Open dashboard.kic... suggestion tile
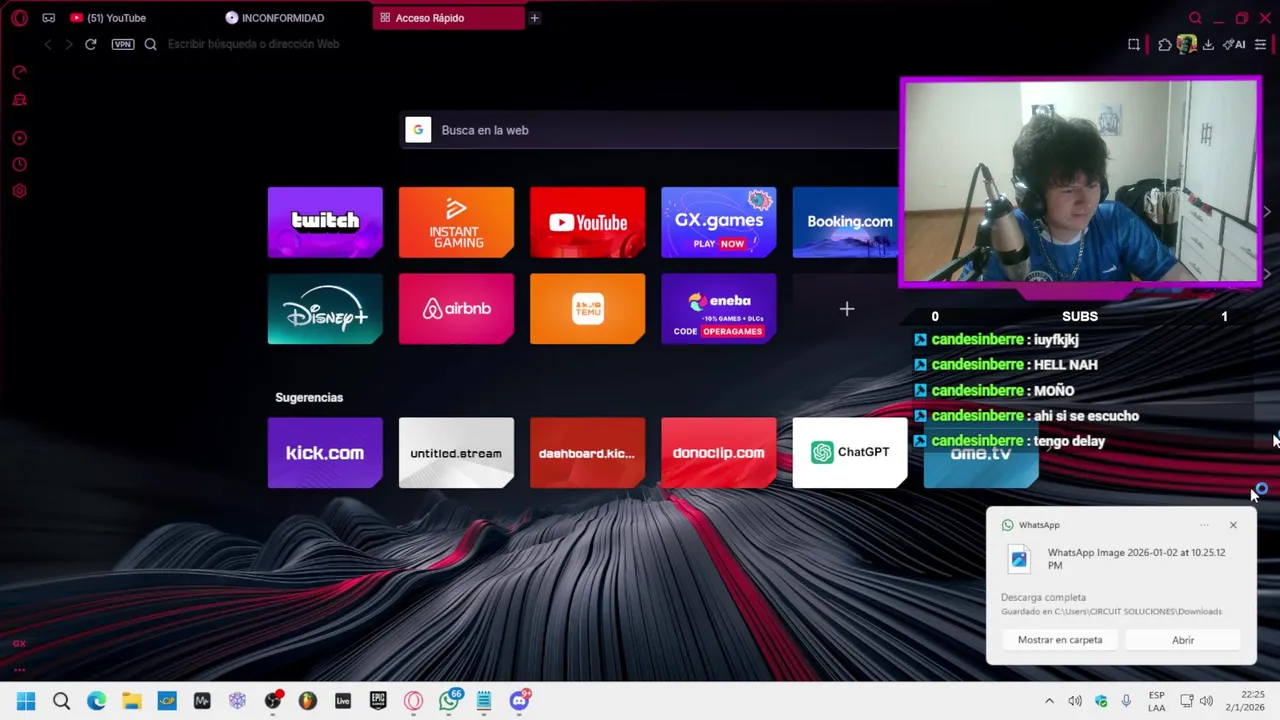Viewport: 1280px width, 720px height. pos(588,453)
